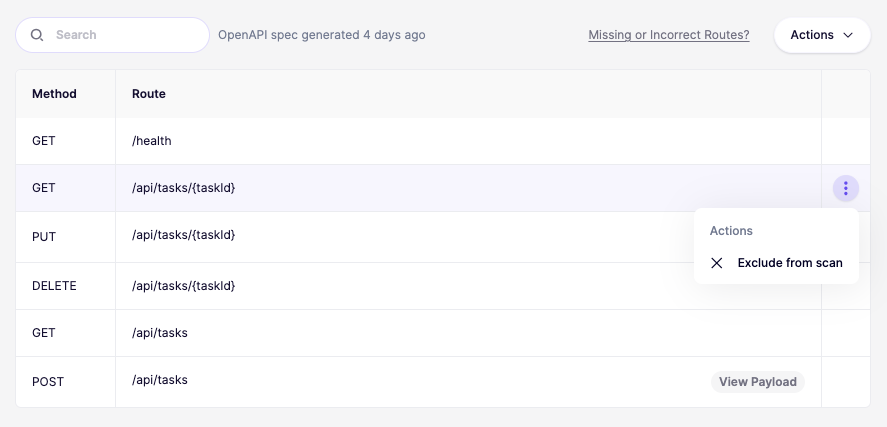The image size is (887, 427).
Task: Click the PUT method cell
Action: [44, 237]
